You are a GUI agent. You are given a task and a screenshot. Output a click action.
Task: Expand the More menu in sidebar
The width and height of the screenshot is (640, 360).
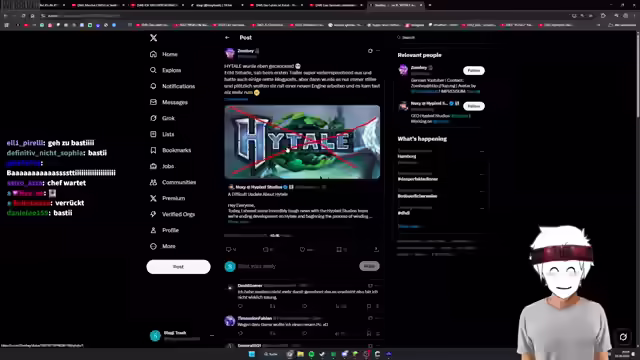[x=163, y=246]
